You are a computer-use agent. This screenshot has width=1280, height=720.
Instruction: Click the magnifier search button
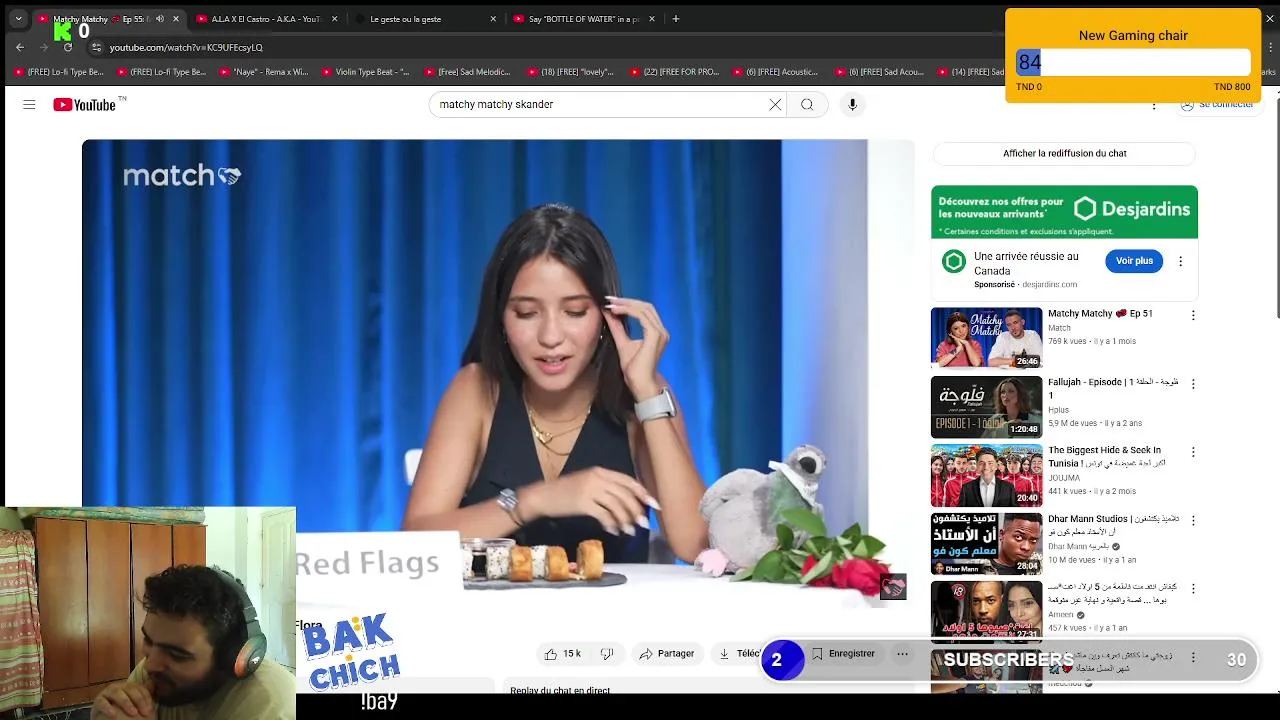(807, 104)
